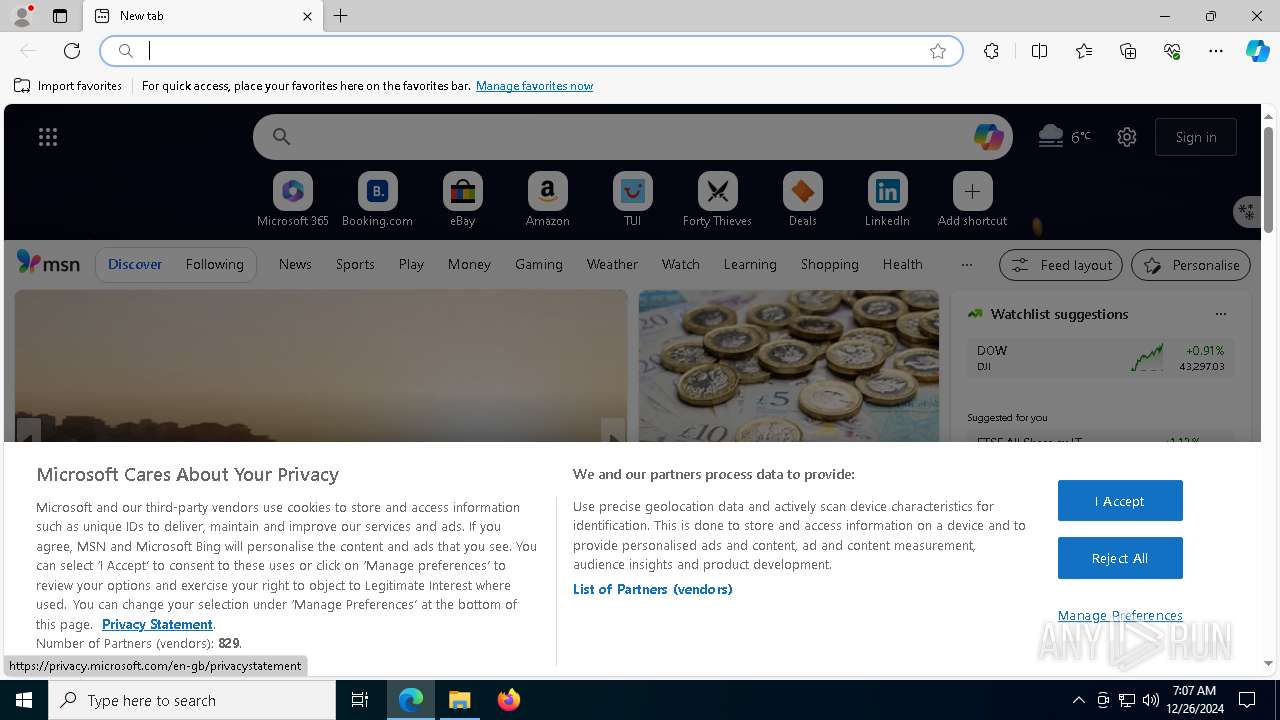Open List of Partners (vendors) link
Image resolution: width=1280 pixels, height=720 pixels.
(x=653, y=589)
